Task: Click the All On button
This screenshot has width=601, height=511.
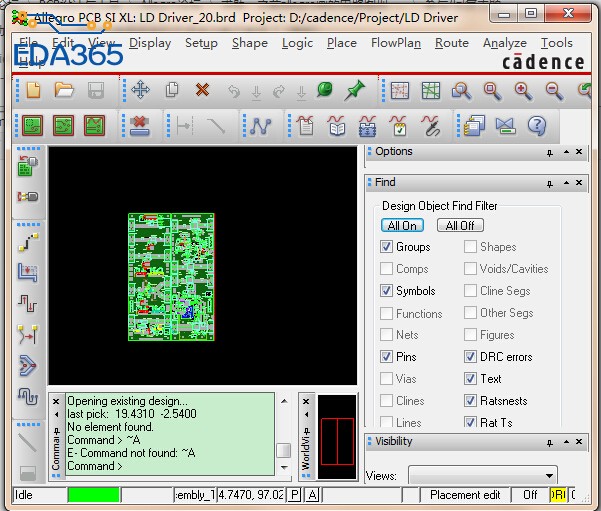Action: (402, 225)
